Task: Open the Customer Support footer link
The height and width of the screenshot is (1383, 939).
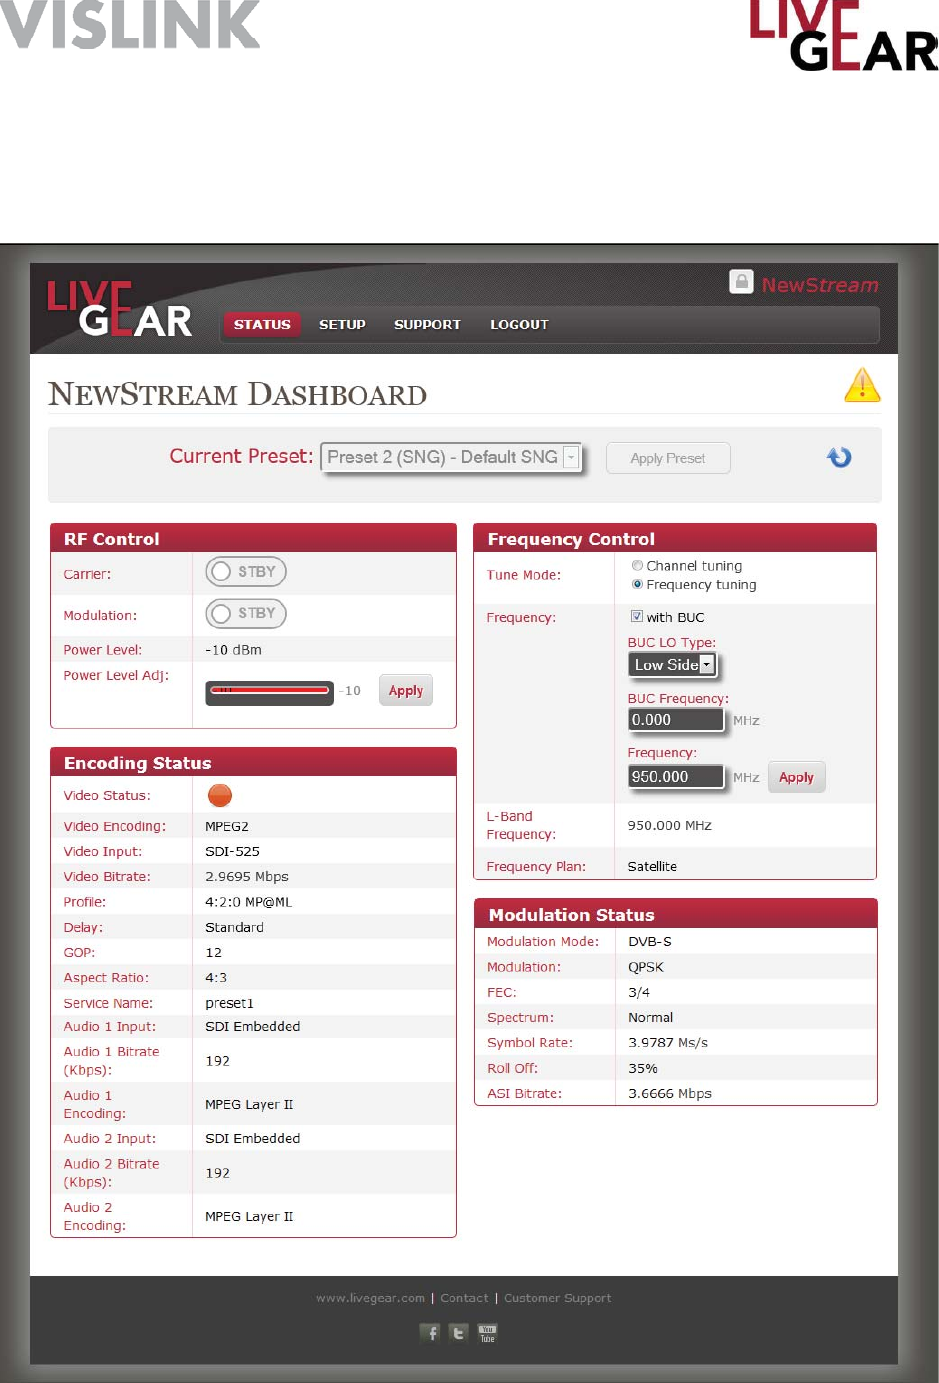Action: (x=557, y=1298)
